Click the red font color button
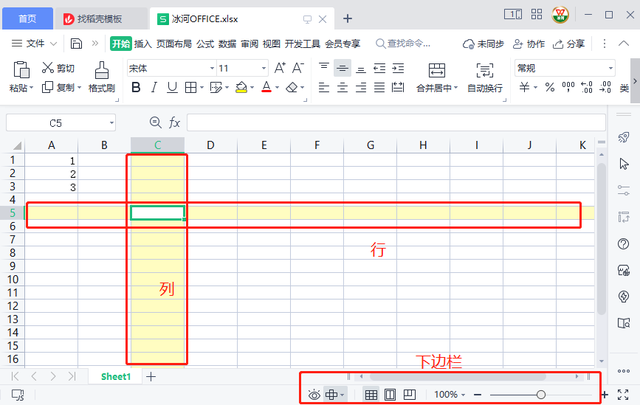 pyautogui.click(x=266, y=87)
